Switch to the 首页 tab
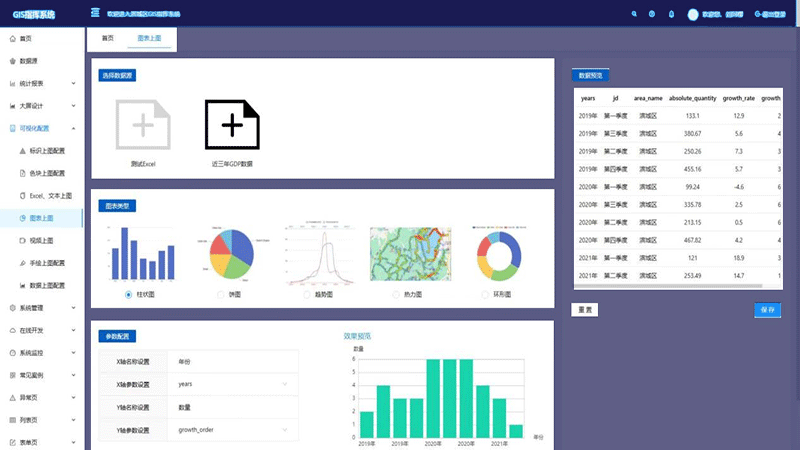Image resolution: width=800 pixels, height=450 pixels. (x=107, y=38)
